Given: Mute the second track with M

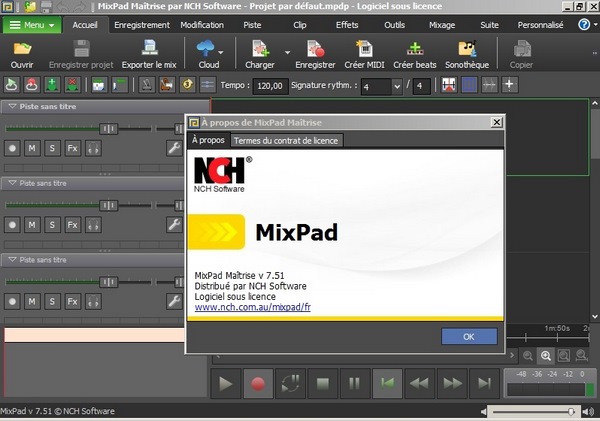Looking at the screenshot, I should [32, 225].
